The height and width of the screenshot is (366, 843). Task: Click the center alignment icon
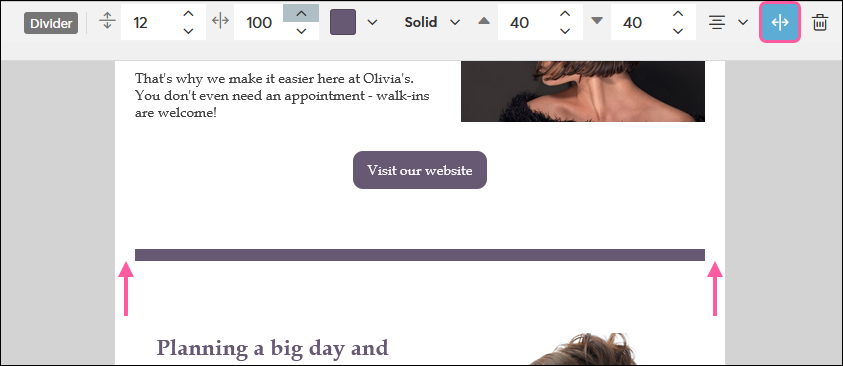(717, 22)
